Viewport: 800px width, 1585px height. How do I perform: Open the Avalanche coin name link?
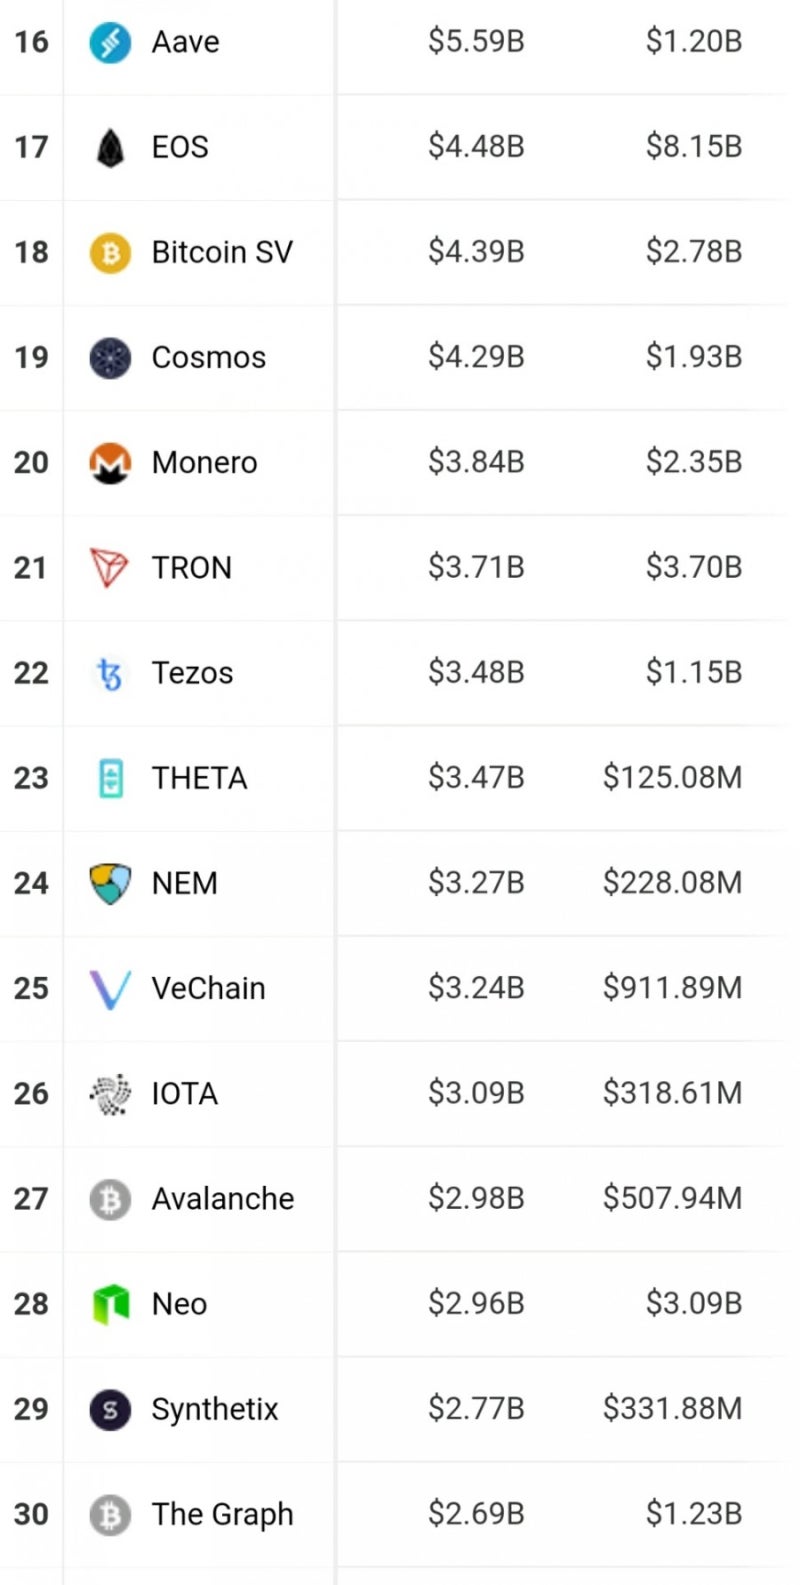[x=222, y=1198]
